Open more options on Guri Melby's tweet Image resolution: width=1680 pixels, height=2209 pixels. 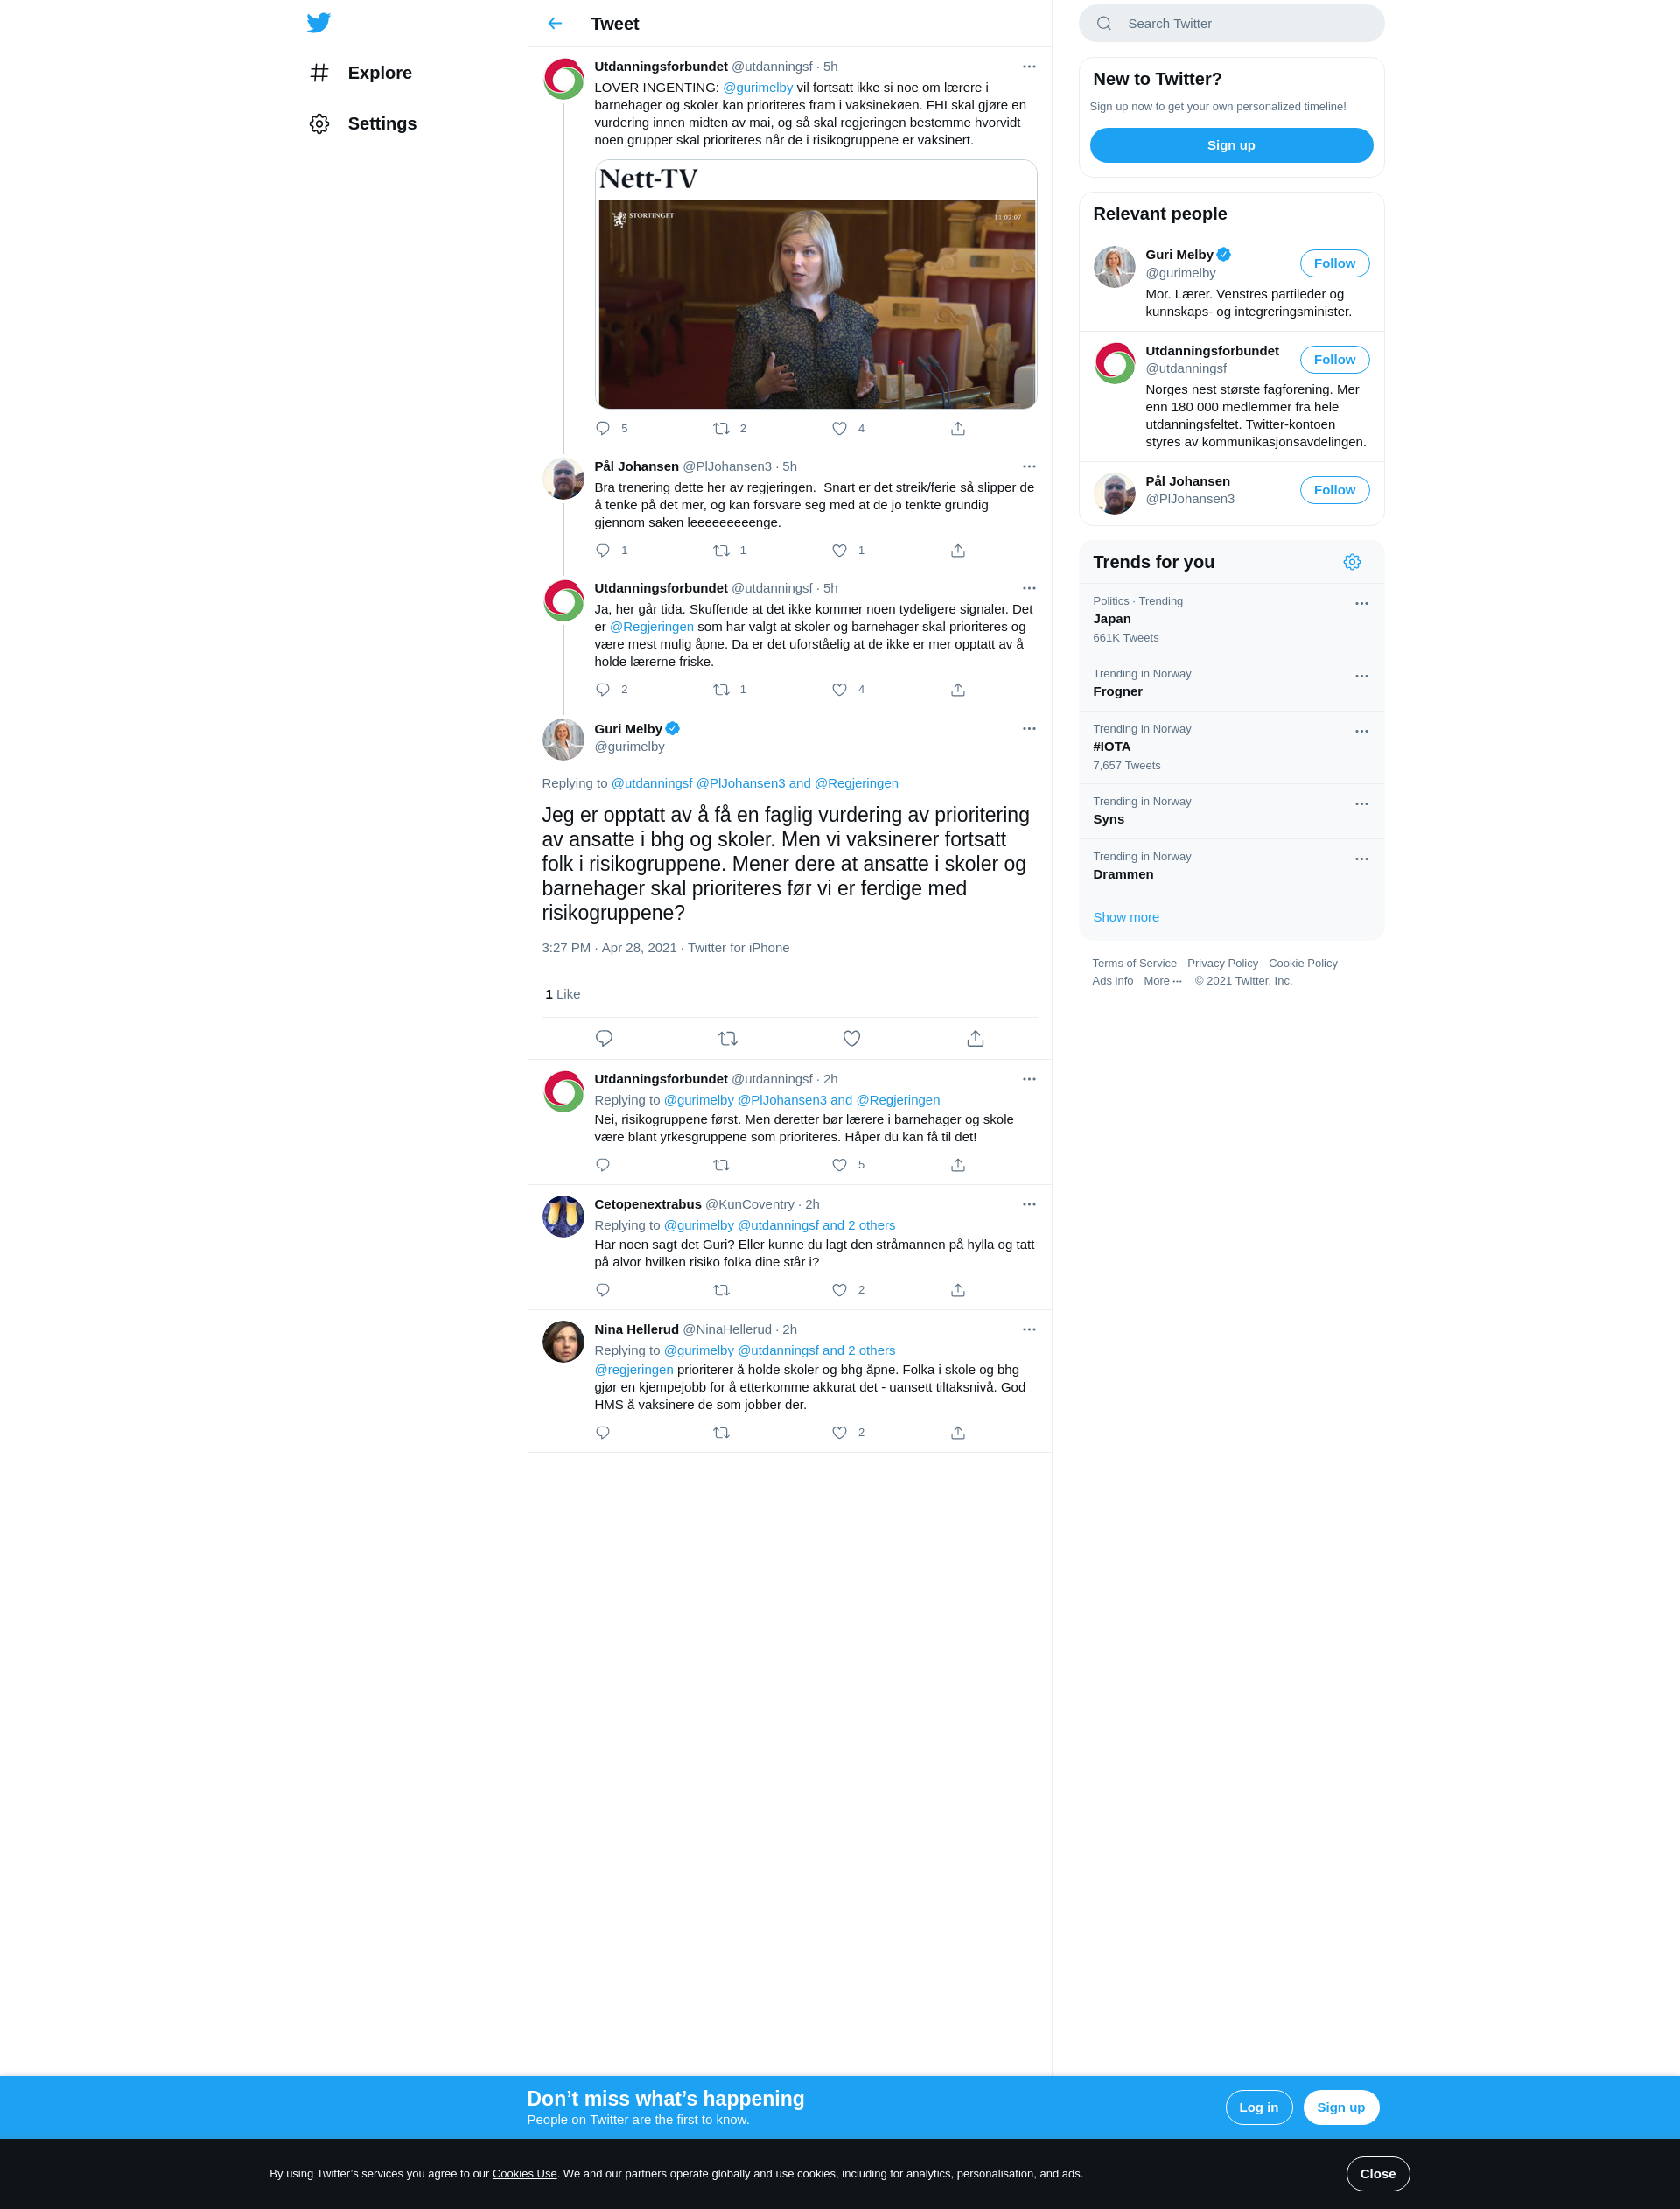coord(1029,728)
